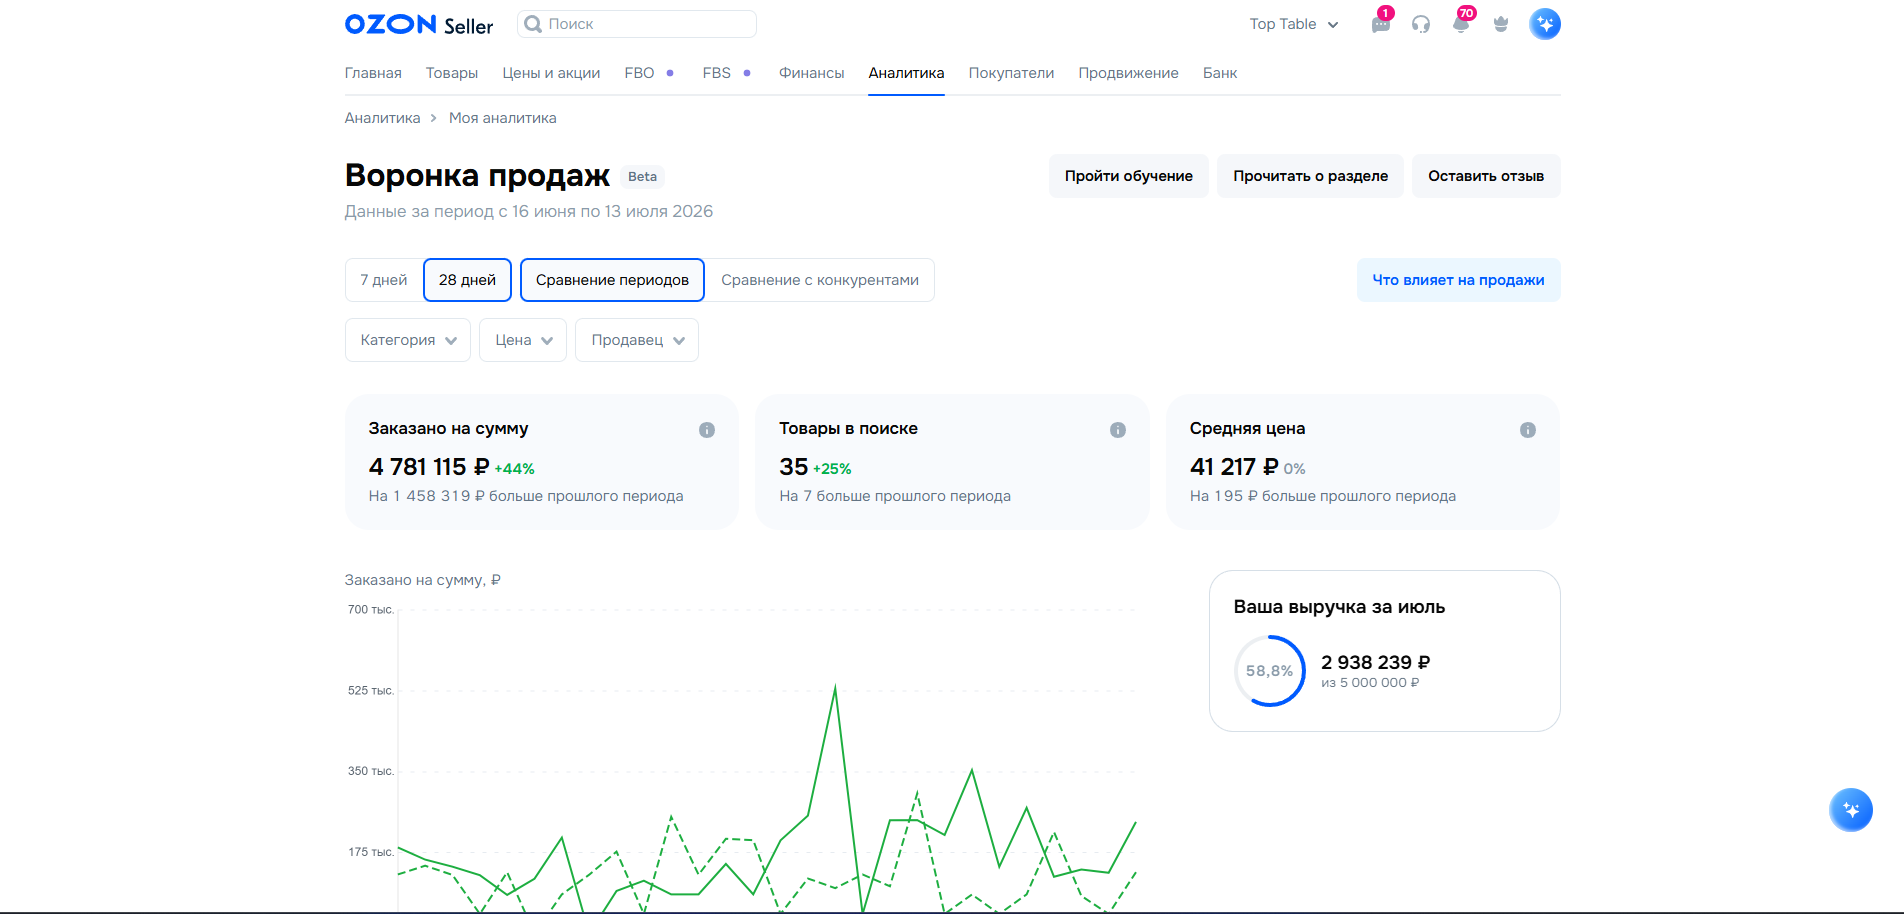The height and width of the screenshot is (914, 1904).
Task: Click the data period date range text
Action: coord(529,211)
